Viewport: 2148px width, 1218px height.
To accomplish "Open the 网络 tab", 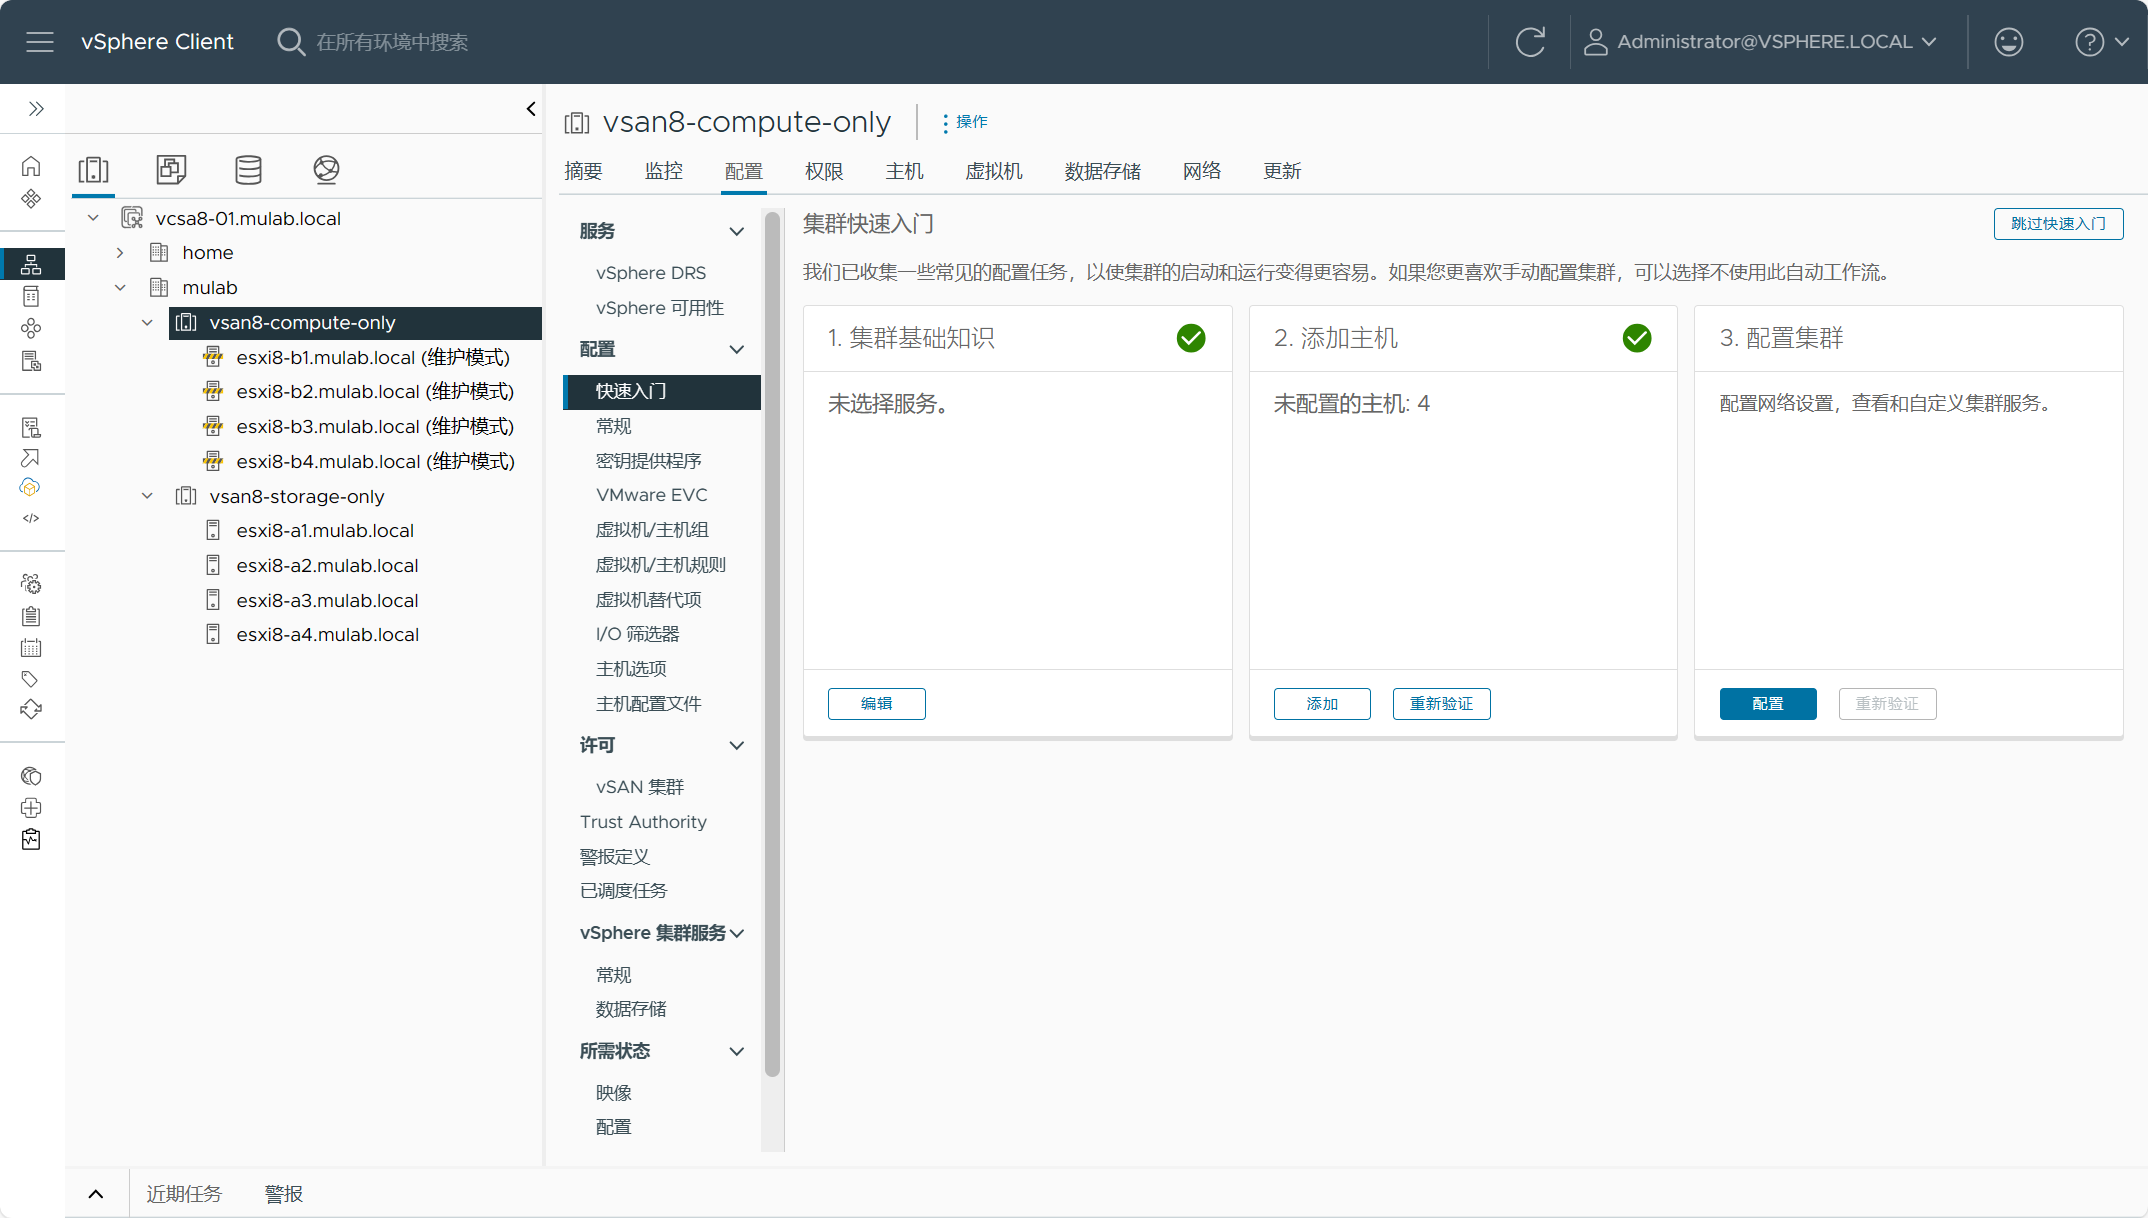I will click(x=1202, y=172).
